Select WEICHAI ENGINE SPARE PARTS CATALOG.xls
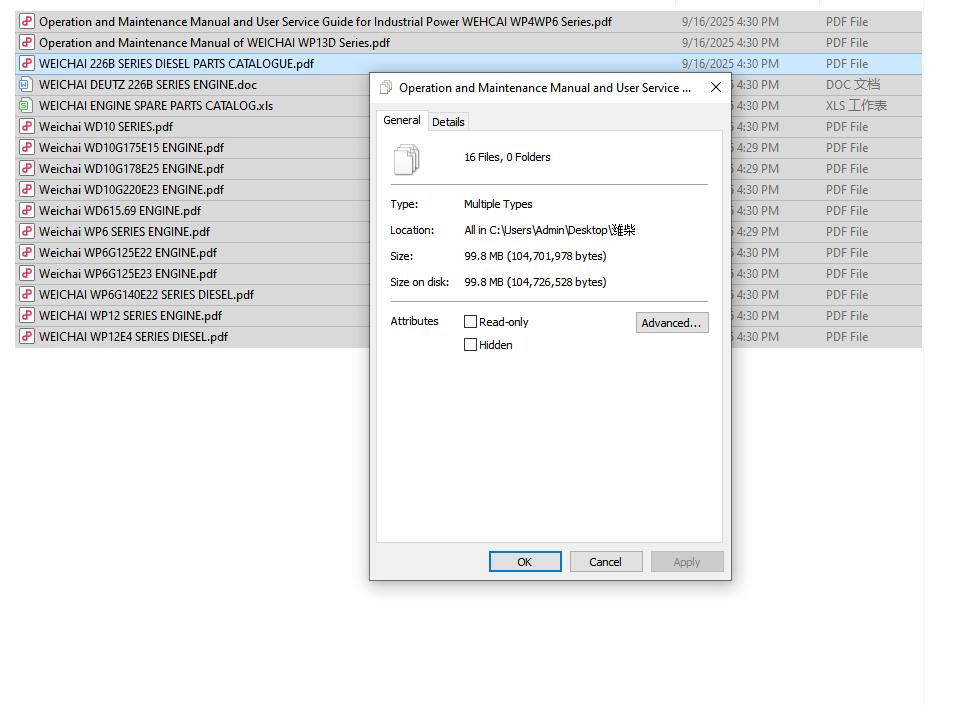This screenshot has height=706, width=974. click(x=156, y=106)
